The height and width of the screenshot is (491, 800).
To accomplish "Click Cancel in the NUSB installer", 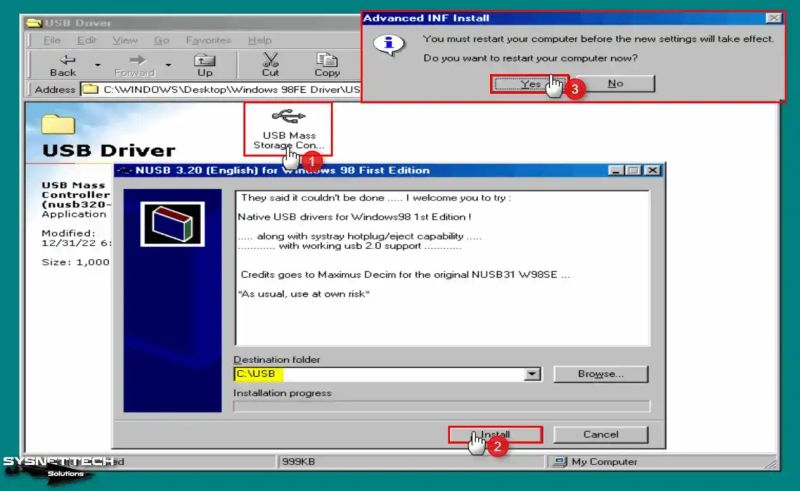I will pos(601,434).
